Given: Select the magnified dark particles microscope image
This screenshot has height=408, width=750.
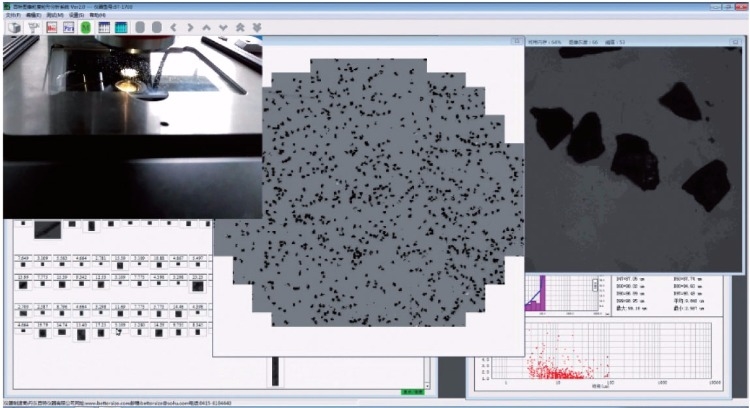Looking at the screenshot, I should (632, 150).
